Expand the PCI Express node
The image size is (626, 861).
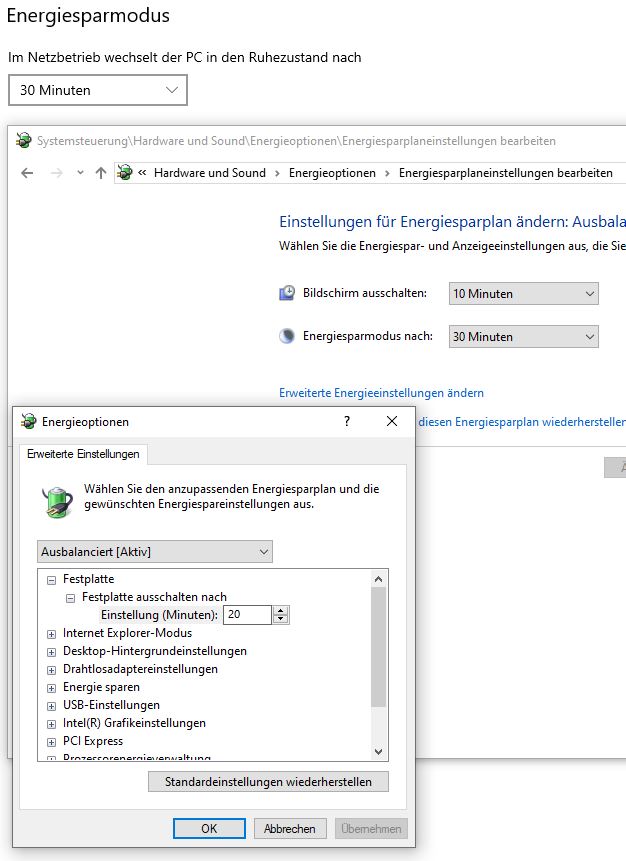pos(51,741)
